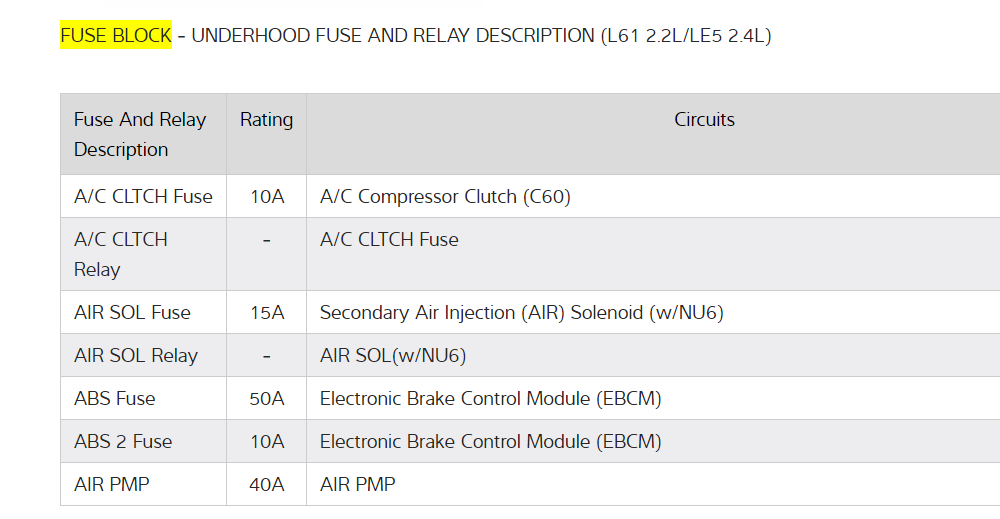Select the AIR SOL Relay cell
The width and height of the screenshot is (1000, 519).
[136, 356]
